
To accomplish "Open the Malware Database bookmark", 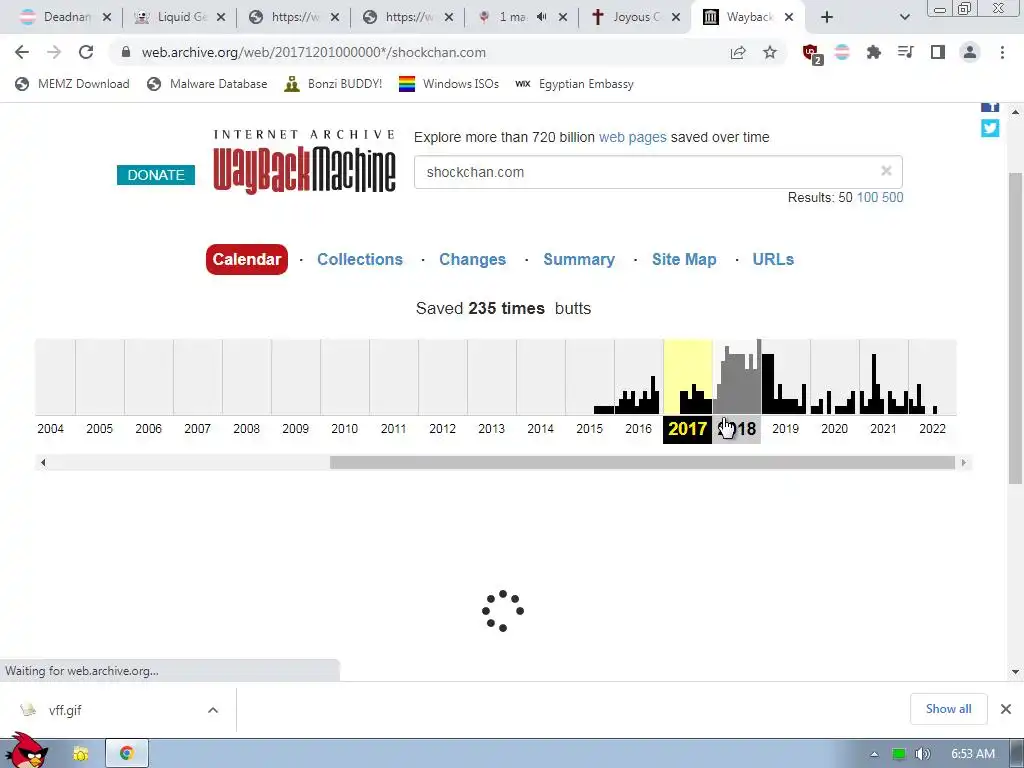I will tap(207, 84).
